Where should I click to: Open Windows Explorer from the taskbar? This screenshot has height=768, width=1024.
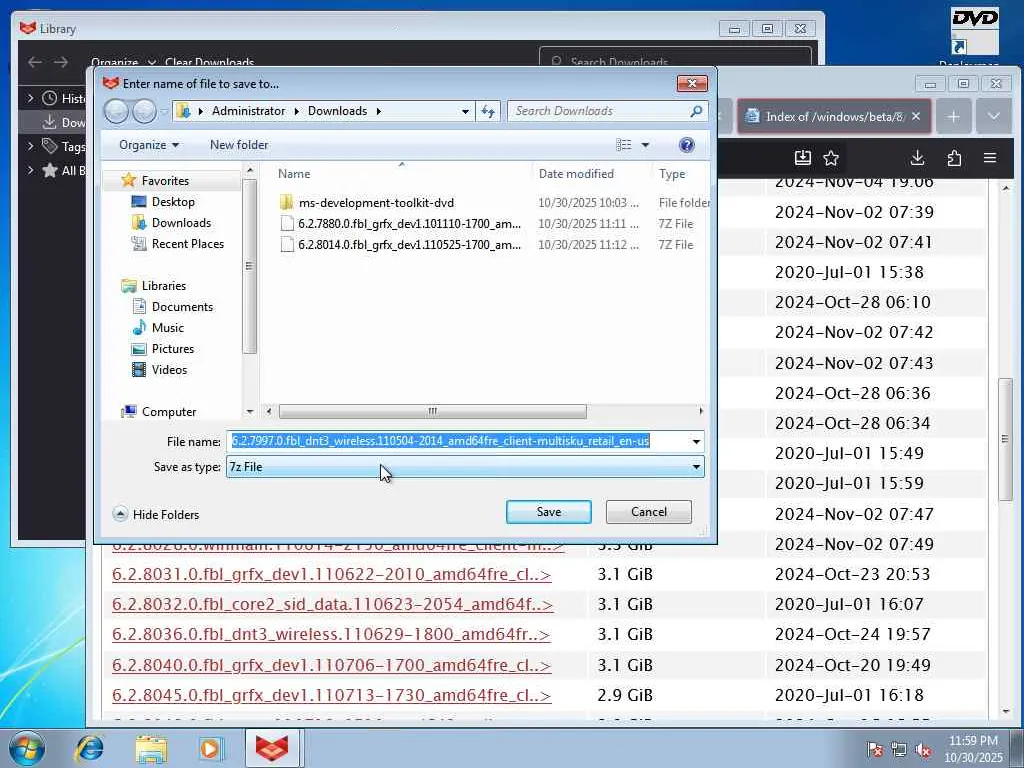152,748
